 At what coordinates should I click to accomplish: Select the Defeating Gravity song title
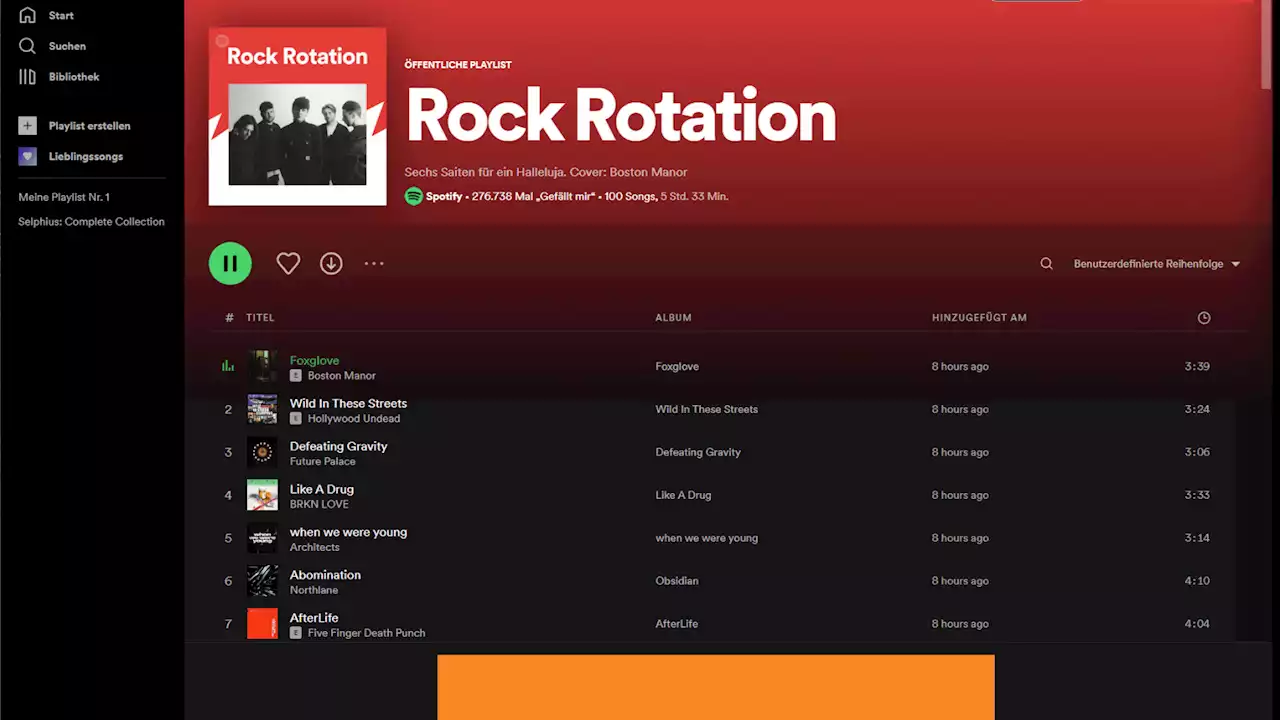tap(338, 447)
